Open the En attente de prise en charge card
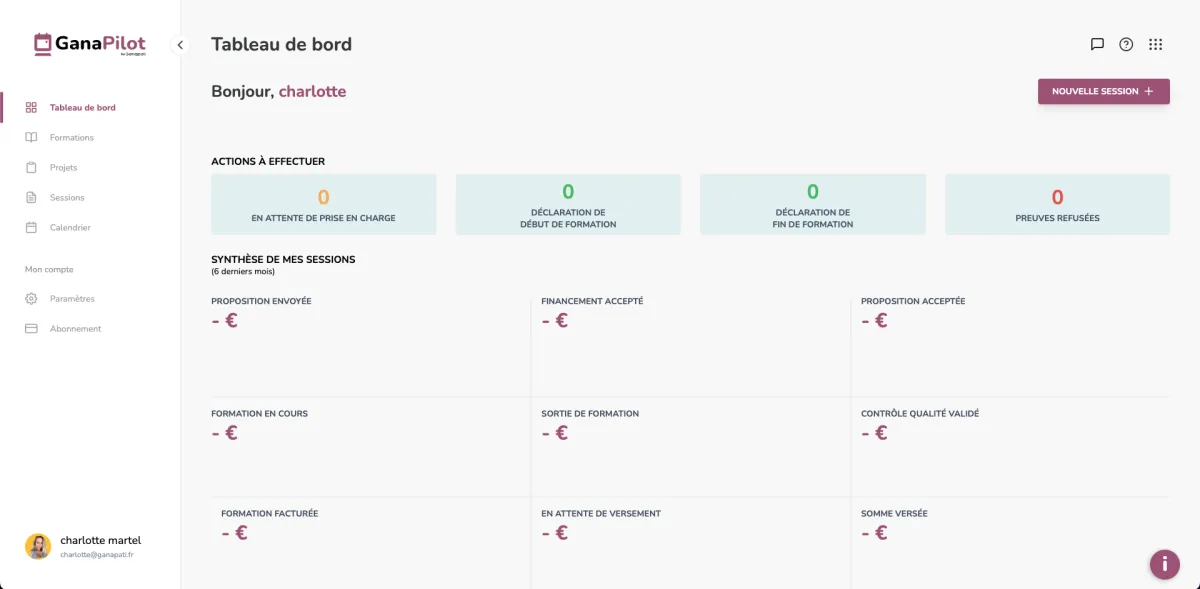 coord(323,205)
